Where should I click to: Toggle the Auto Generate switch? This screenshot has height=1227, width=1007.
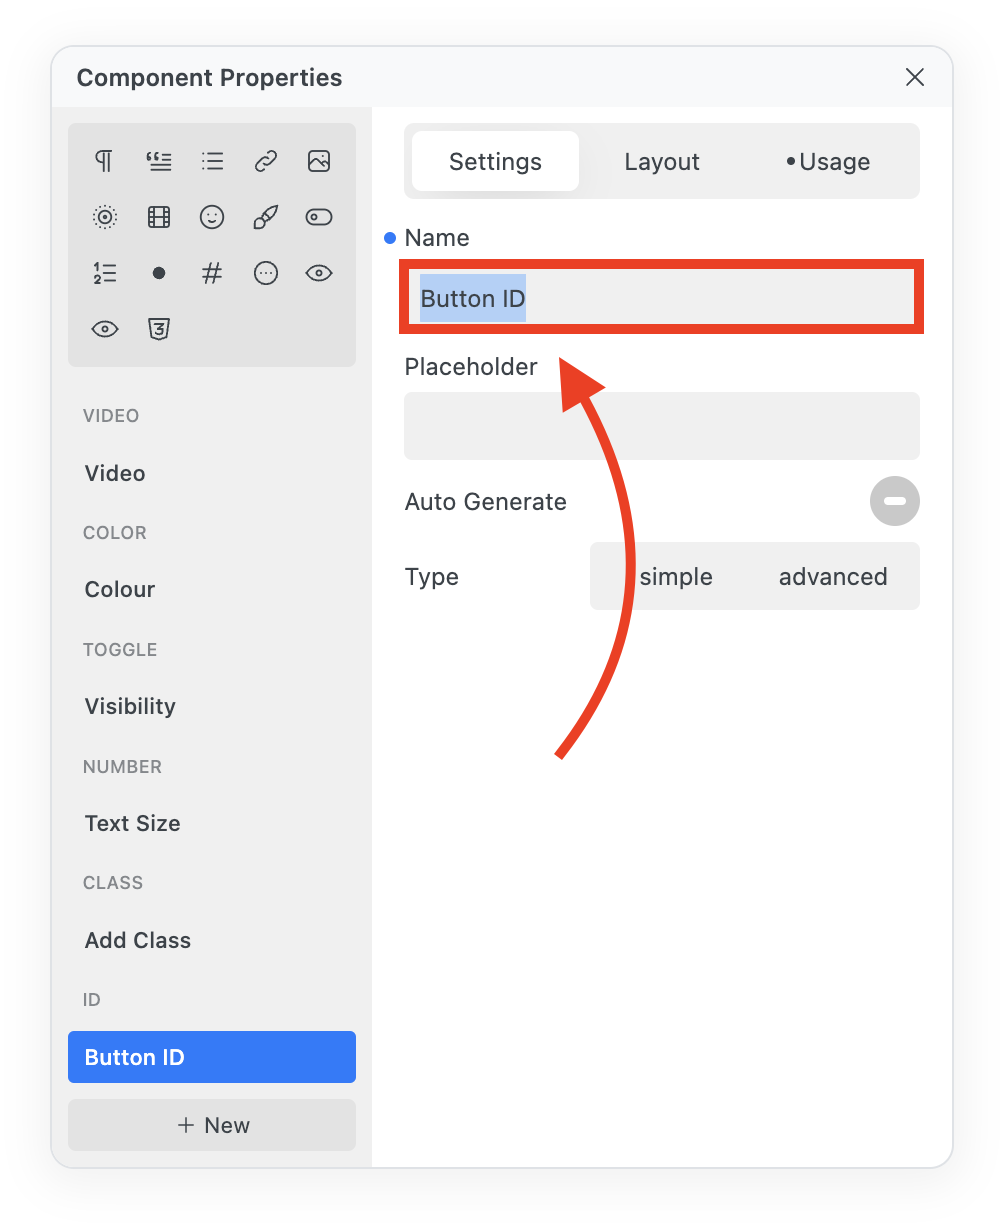[894, 501]
